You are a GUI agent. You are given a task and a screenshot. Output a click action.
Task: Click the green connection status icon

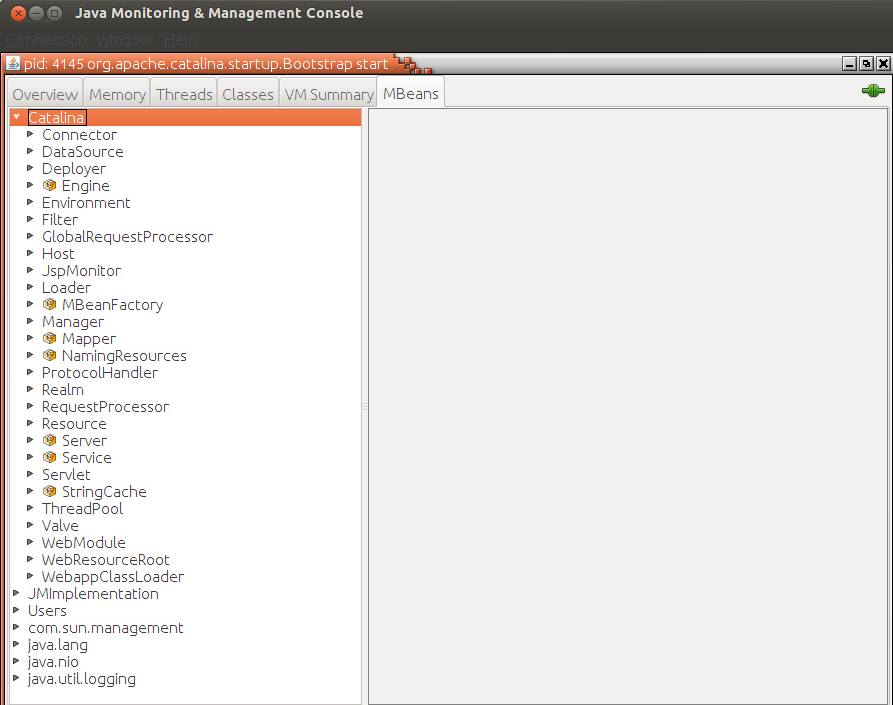coord(873,91)
